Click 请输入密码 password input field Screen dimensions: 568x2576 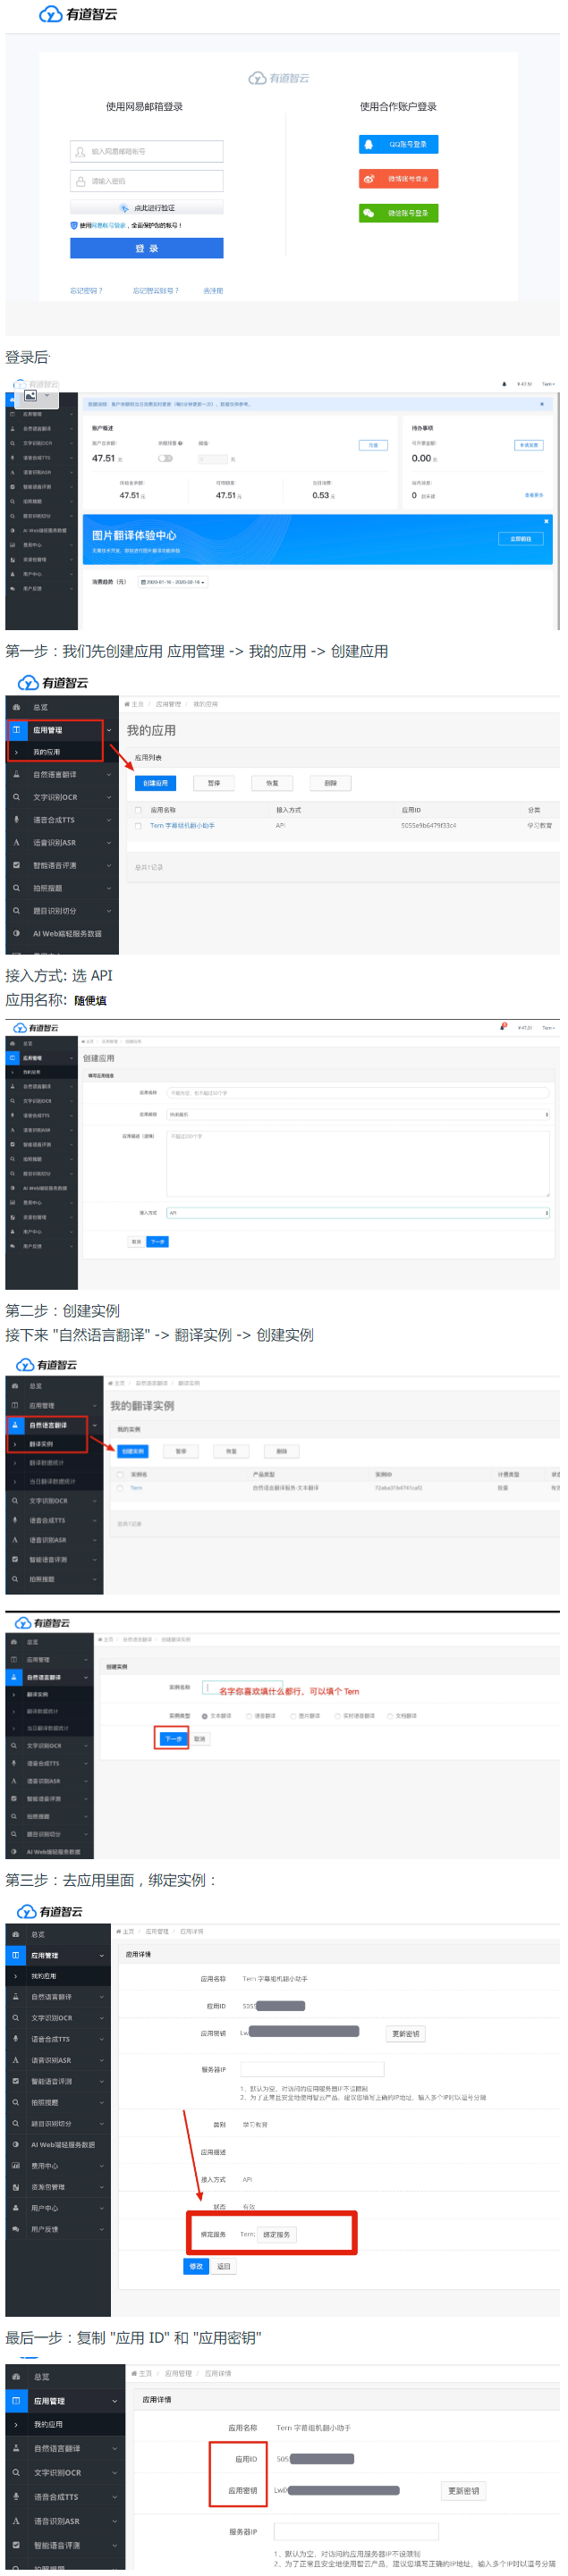pyautogui.click(x=146, y=181)
